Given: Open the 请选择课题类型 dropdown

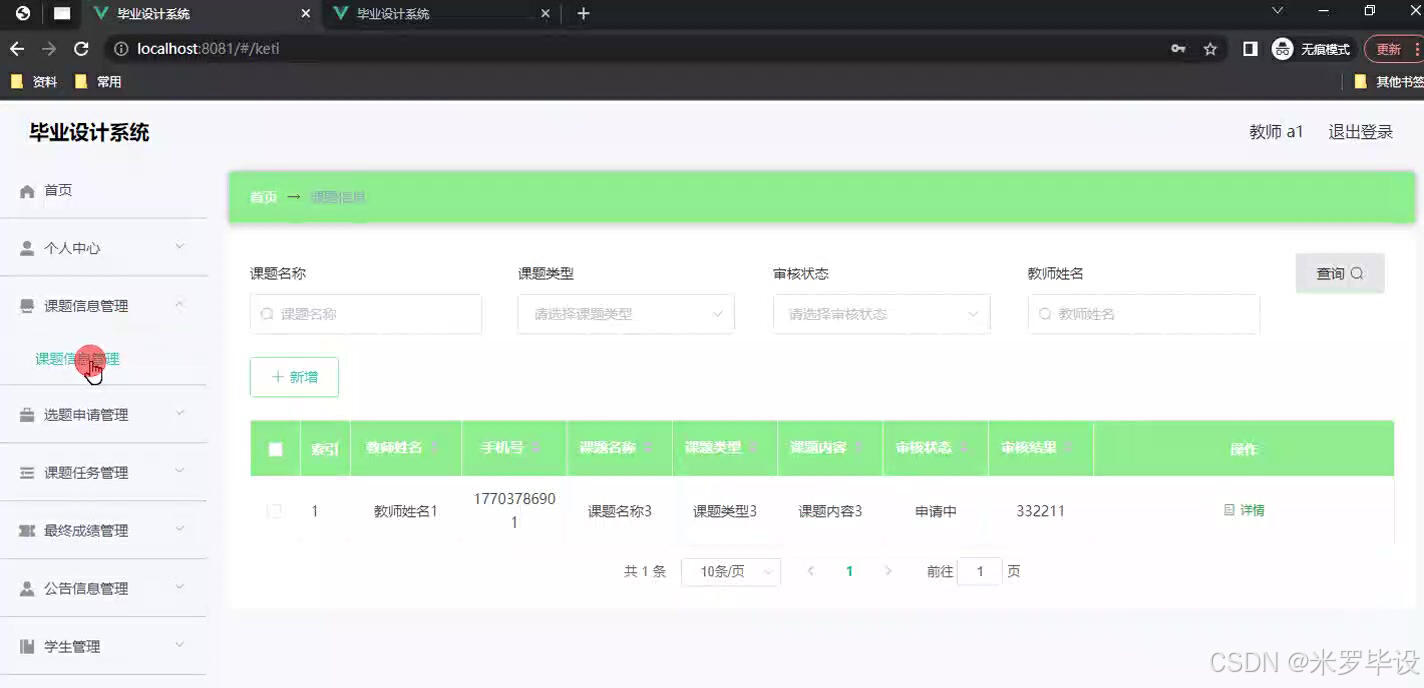Looking at the screenshot, I should coord(625,313).
